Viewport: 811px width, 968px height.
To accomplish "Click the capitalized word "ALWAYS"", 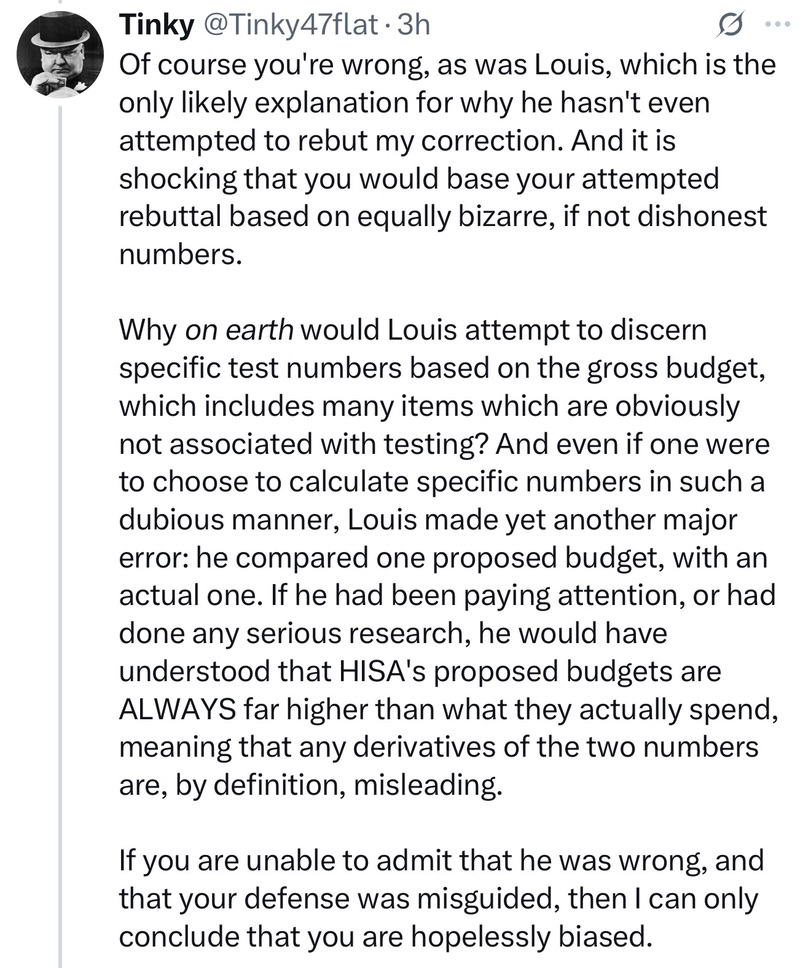I will coord(180,713).
